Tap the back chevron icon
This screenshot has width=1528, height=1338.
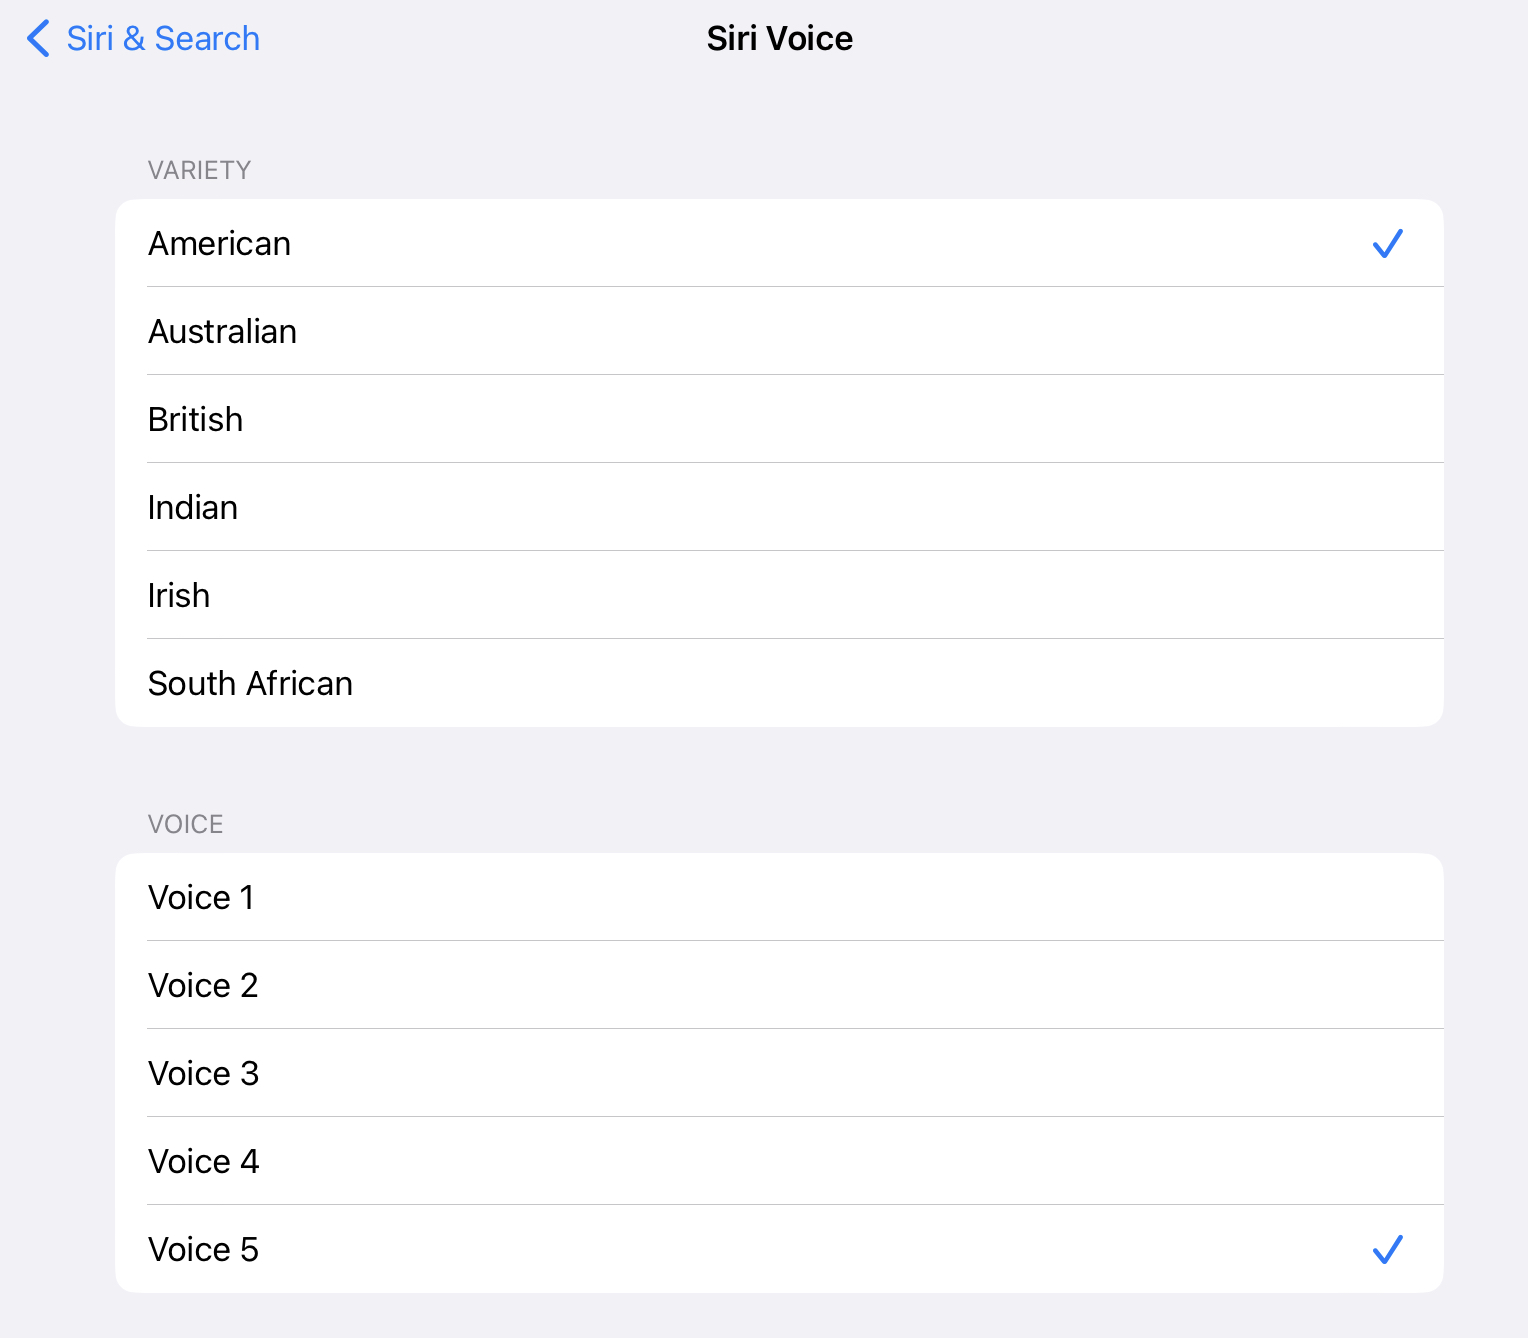tap(38, 39)
